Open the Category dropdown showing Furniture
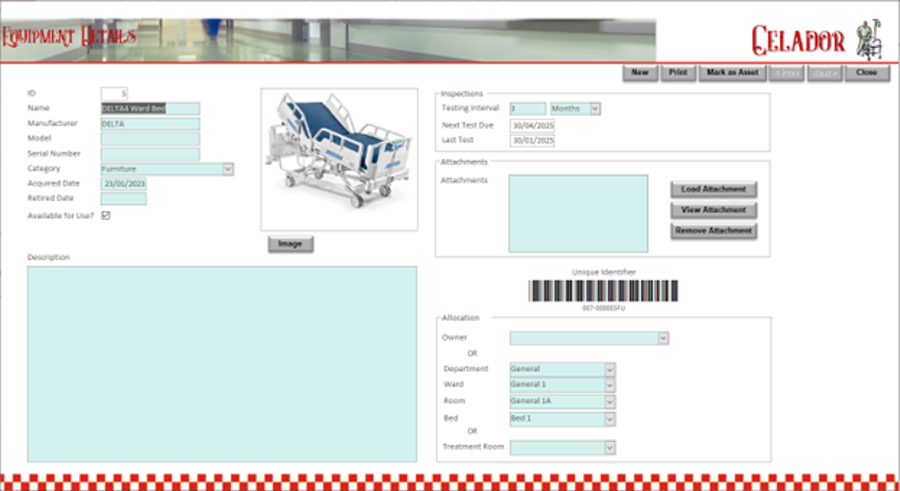The height and width of the screenshot is (491, 900). tap(228, 170)
